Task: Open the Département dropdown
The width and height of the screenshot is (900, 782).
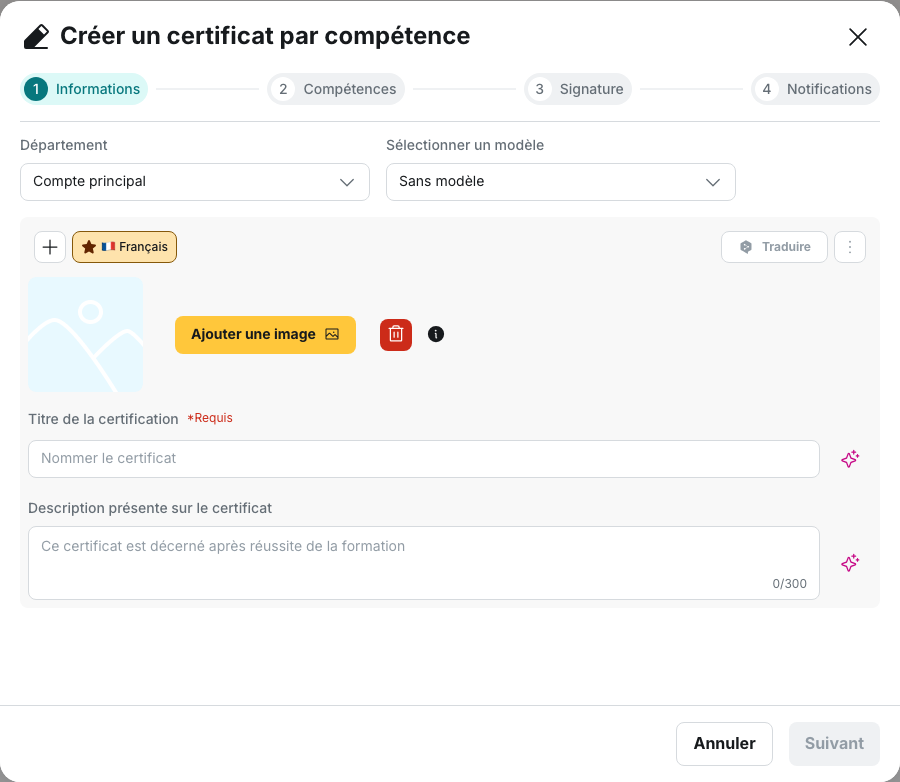Action: click(195, 182)
